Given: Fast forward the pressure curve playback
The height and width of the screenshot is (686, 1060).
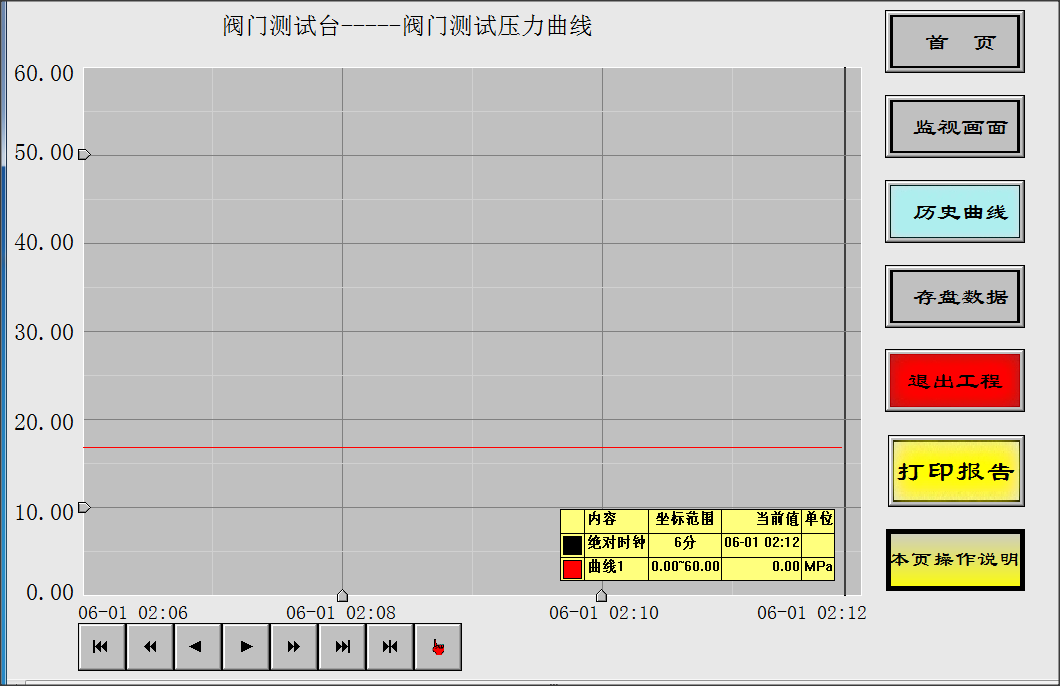Looking at the screenshot, I should click(293, 646).
